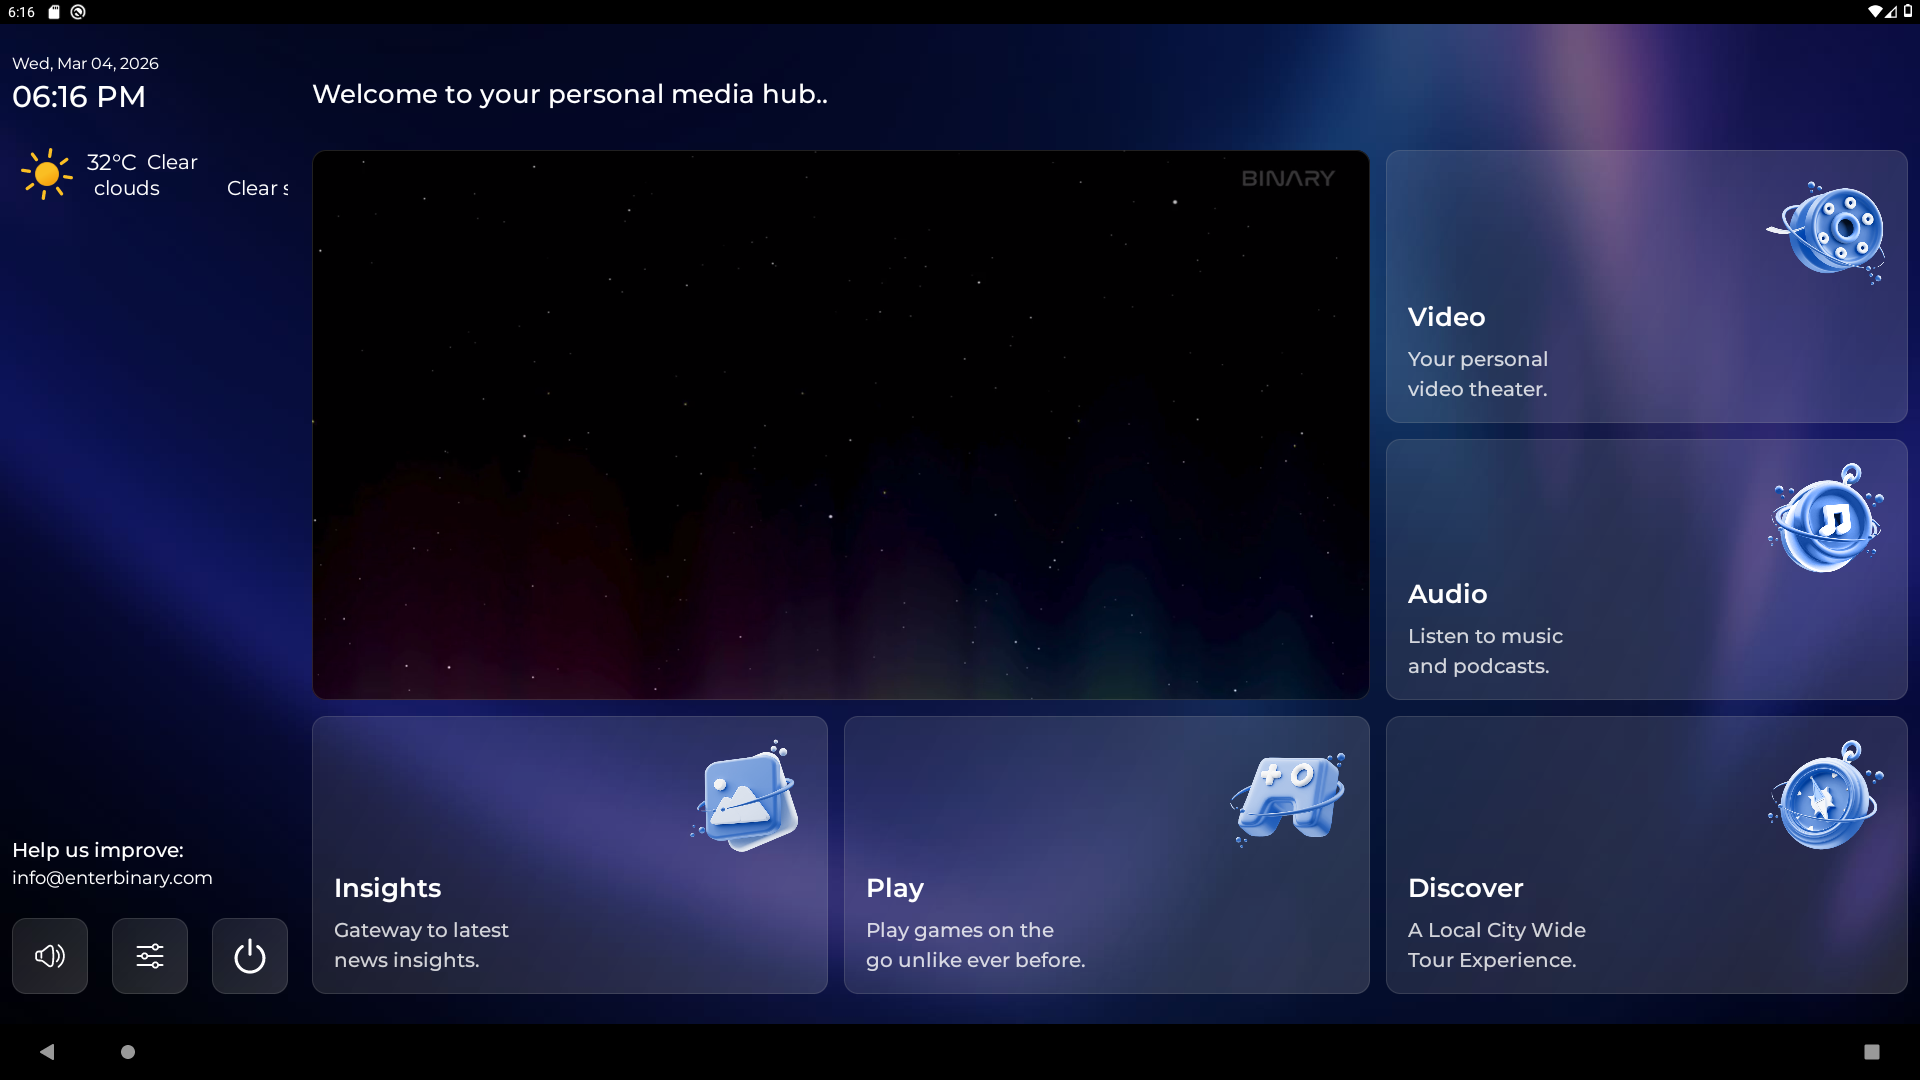
Task: Tap the 'Help us improve:' label
Action: click(x=98, y=850)
